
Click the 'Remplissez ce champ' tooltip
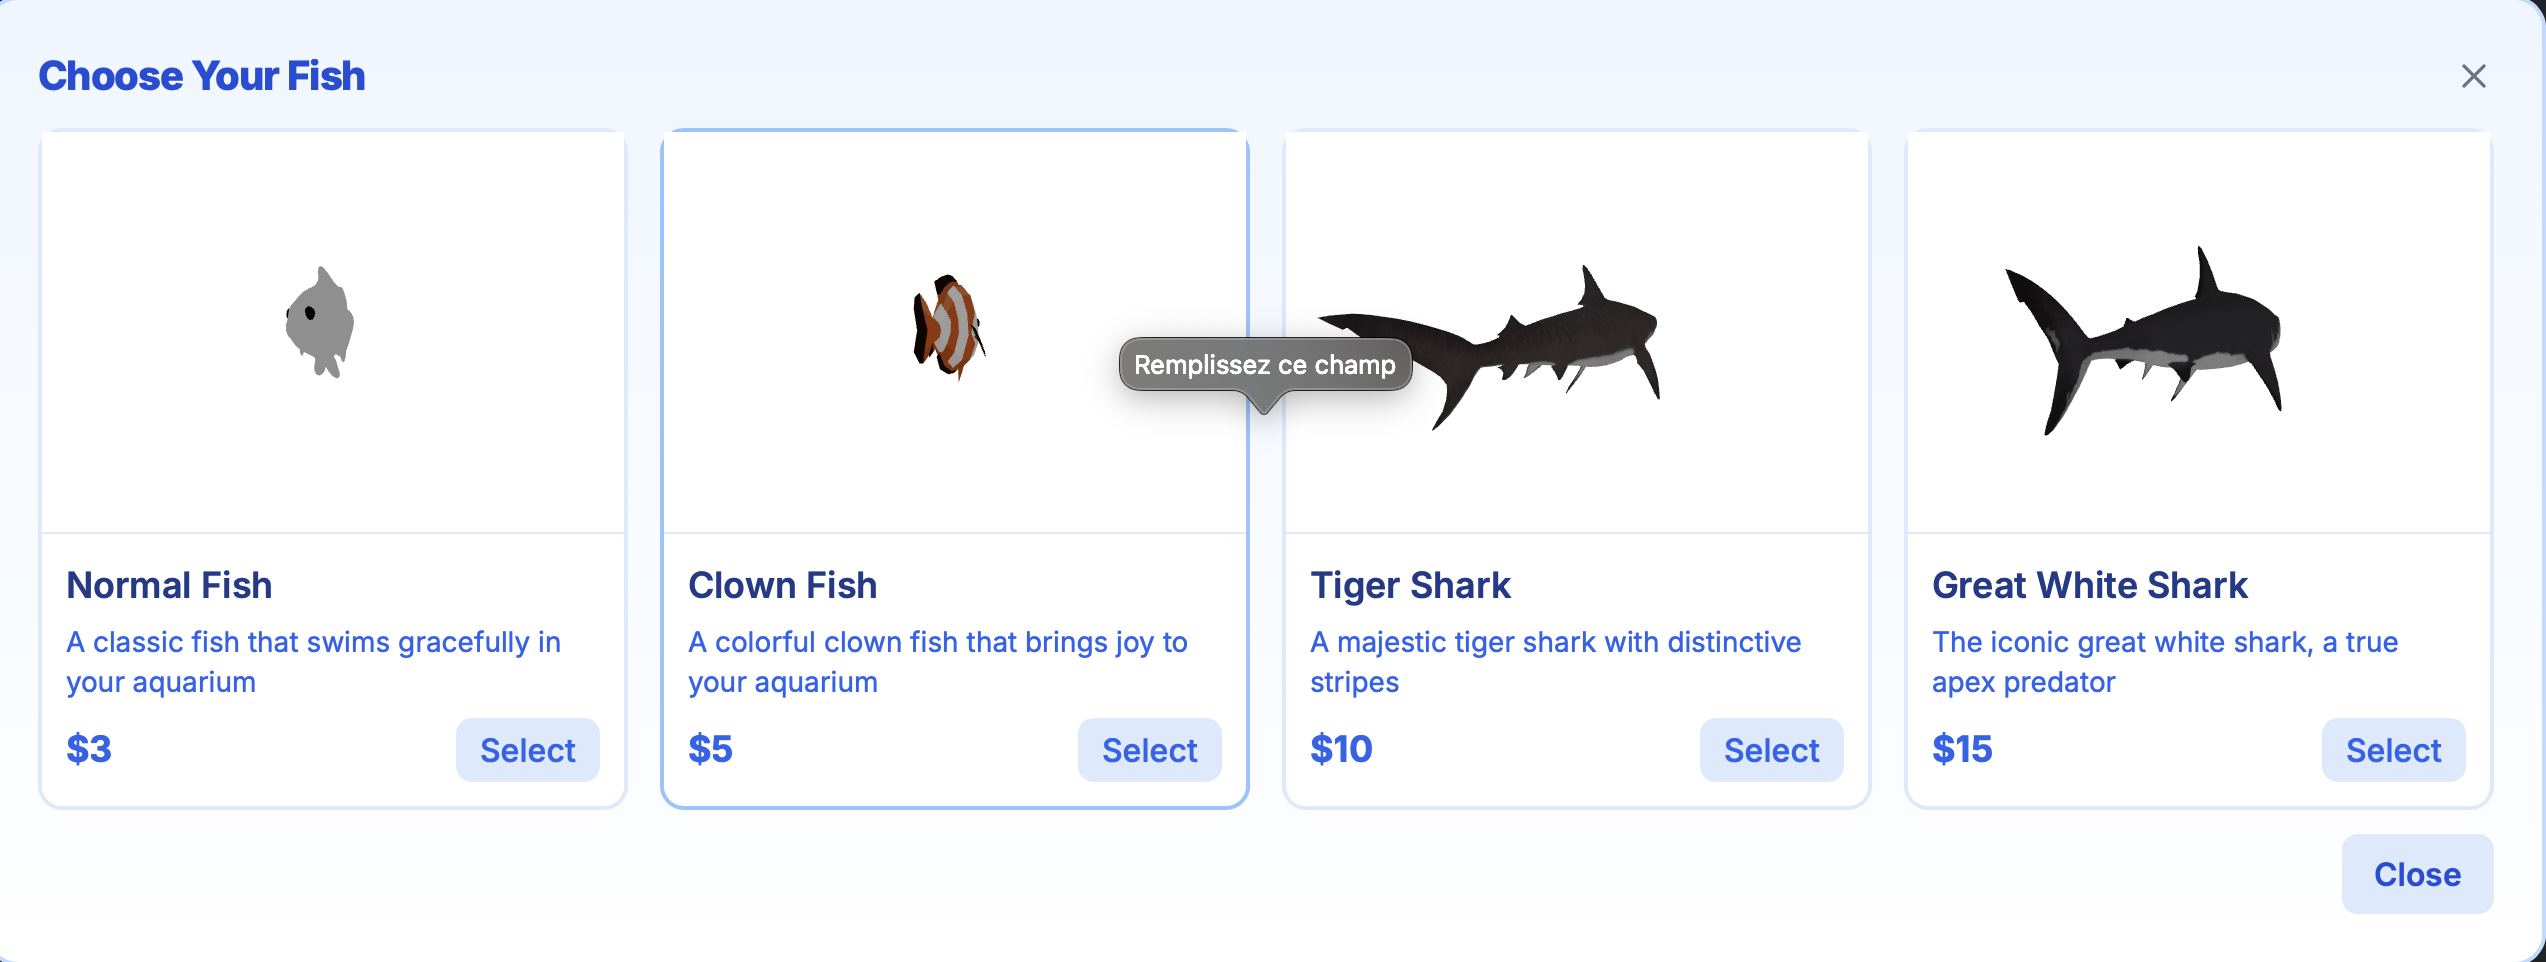(1265, 365)
